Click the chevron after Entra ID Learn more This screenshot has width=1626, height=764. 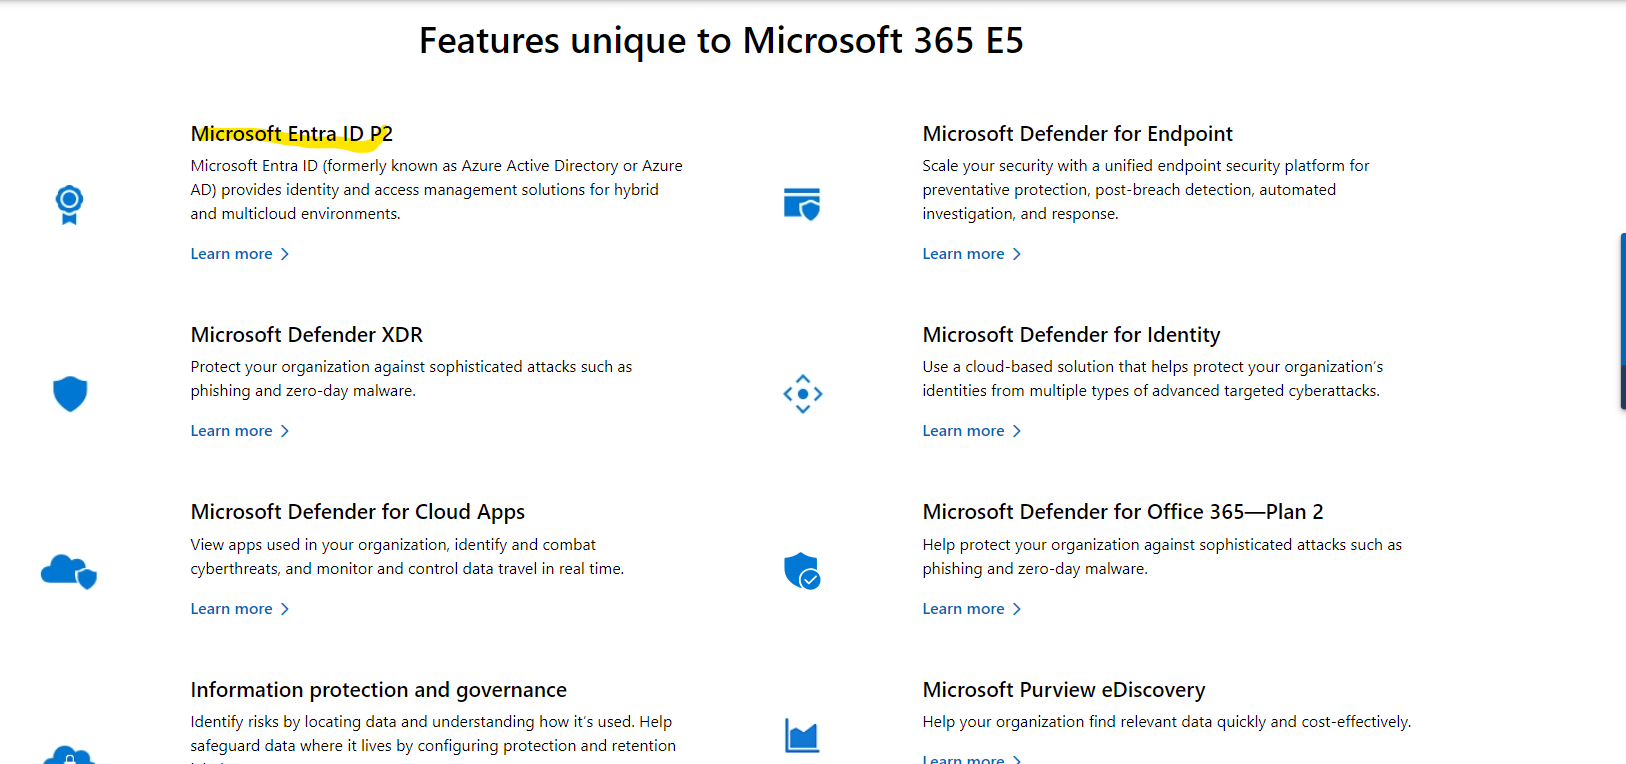(285, 254)
